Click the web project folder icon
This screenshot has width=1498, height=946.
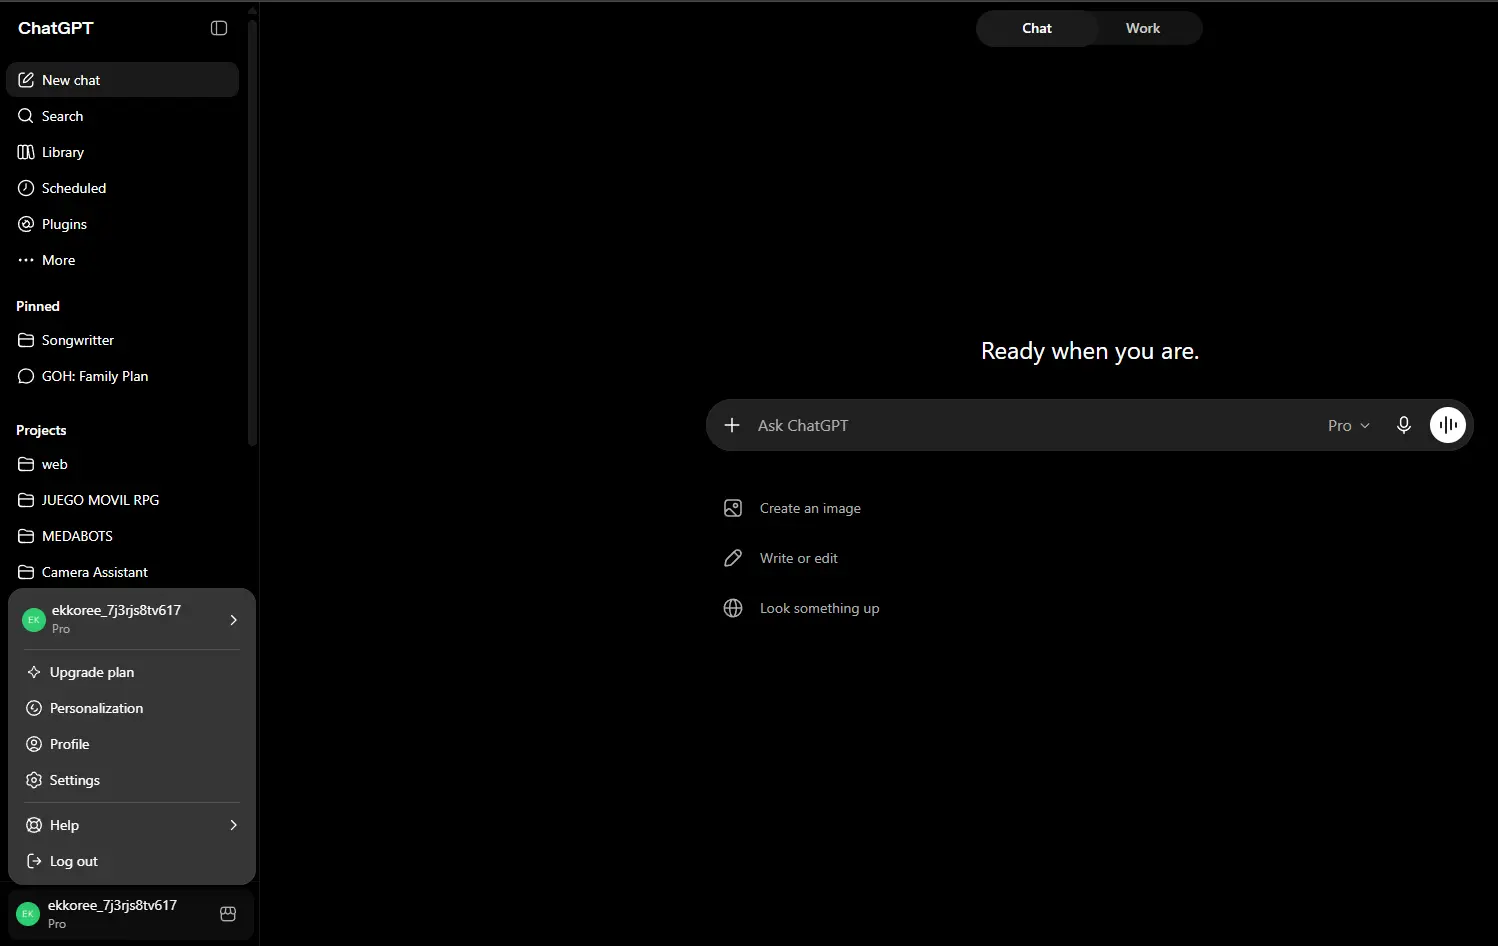tap(26, 464)
